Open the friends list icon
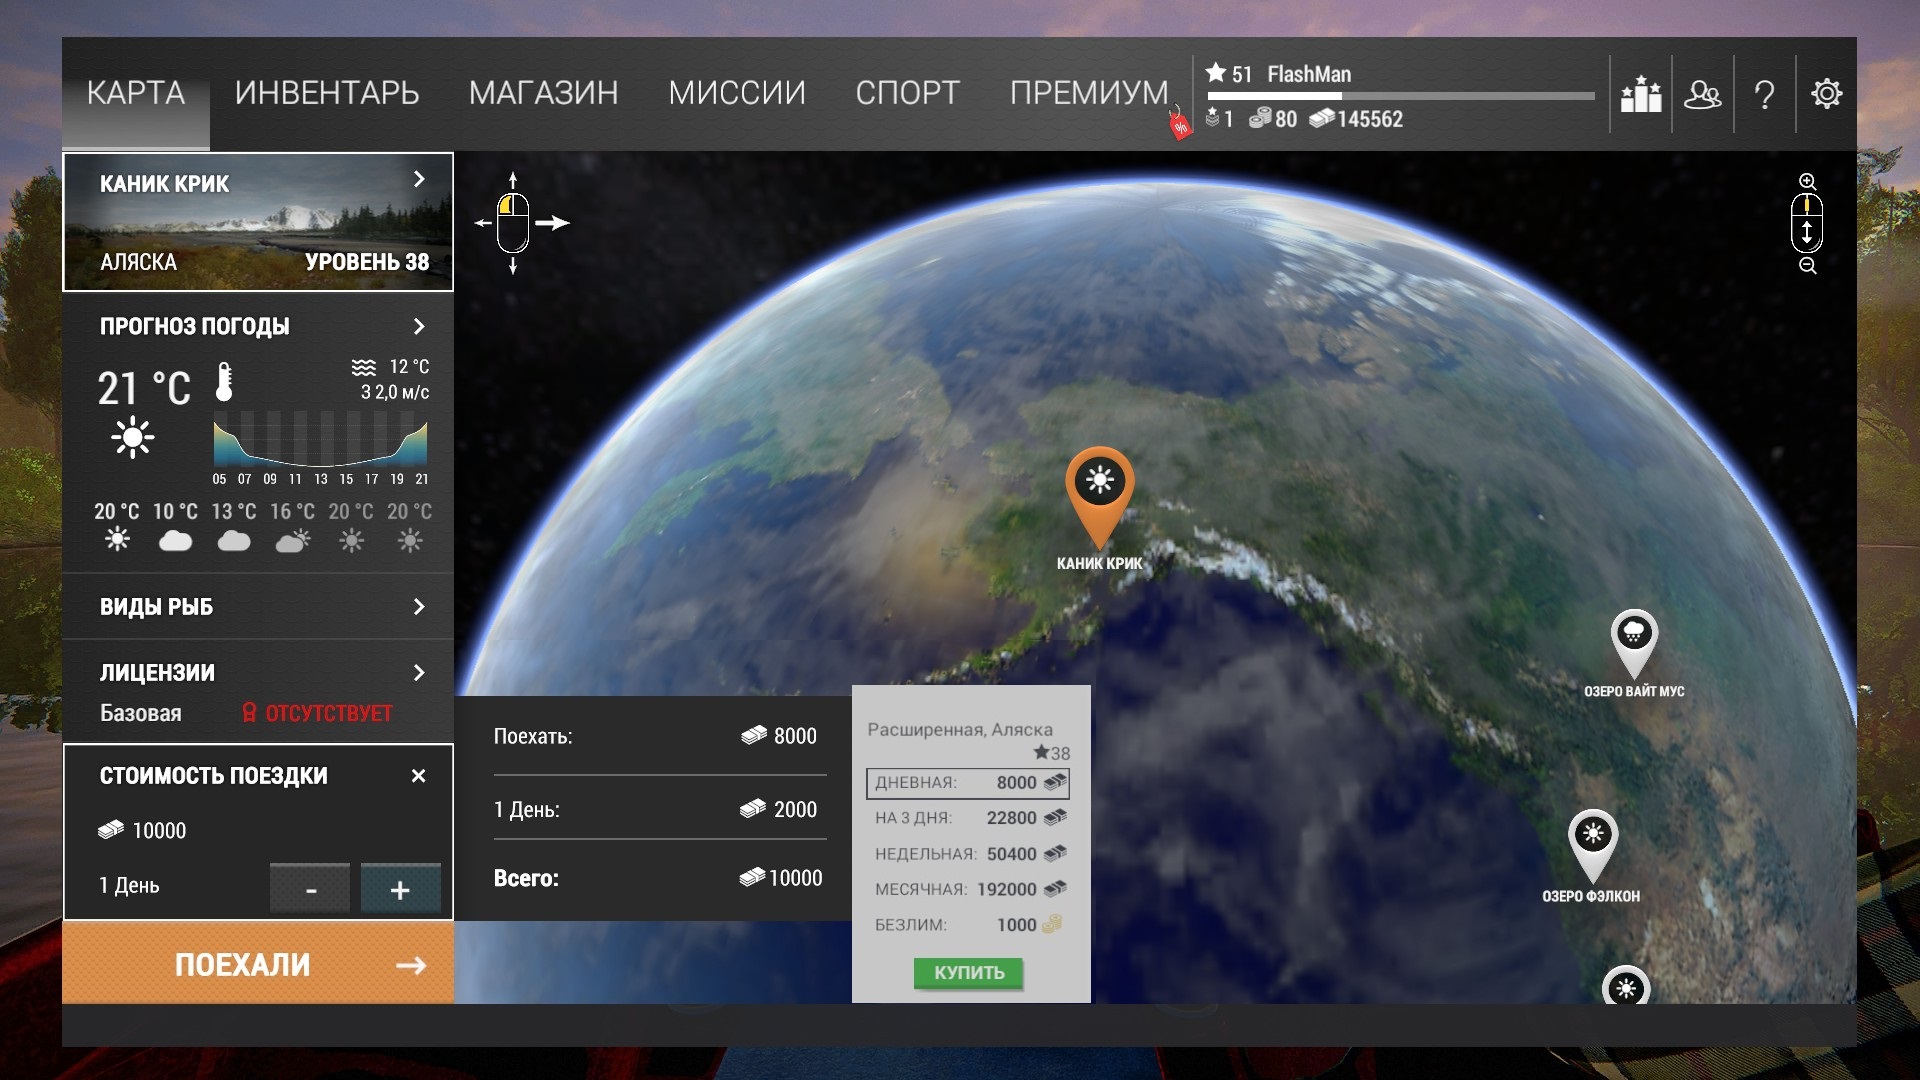1920x1080 pixels. (x=1702, y=95)
